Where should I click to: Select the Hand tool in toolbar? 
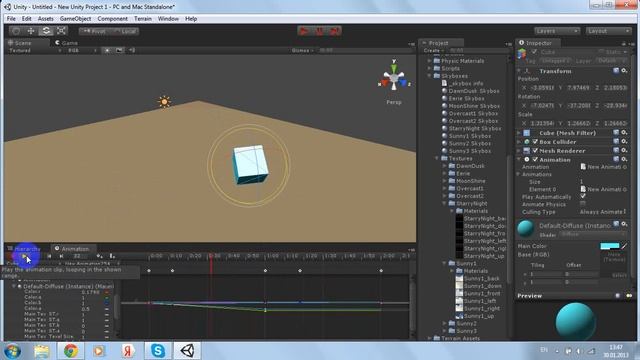[16, 31]
